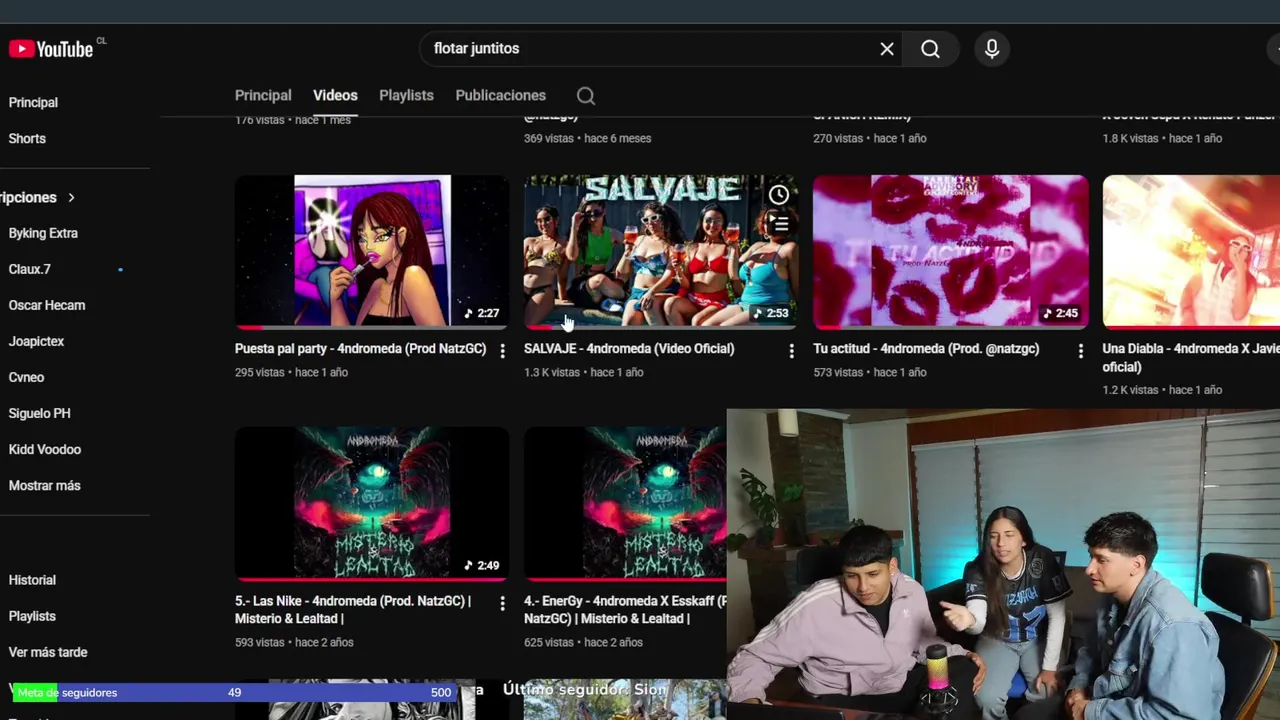Open Playlists in the sidebar
The width and height of the screenshot is (1280, 720).
point(32,616)
